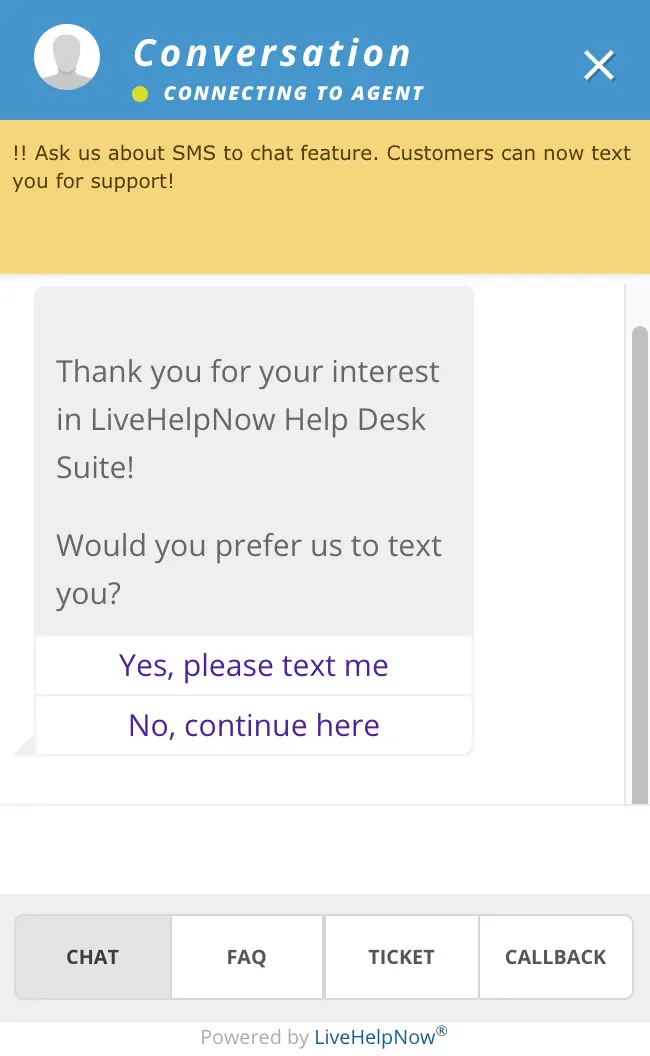Click the chat message bubble from agent
This screenshot has height=1056, width=650.
click(253, 460)
